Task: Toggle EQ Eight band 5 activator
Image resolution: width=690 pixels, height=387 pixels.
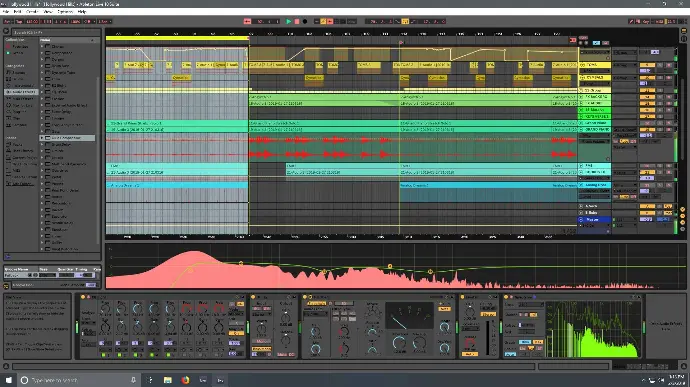Action: (x=169, y=355)
